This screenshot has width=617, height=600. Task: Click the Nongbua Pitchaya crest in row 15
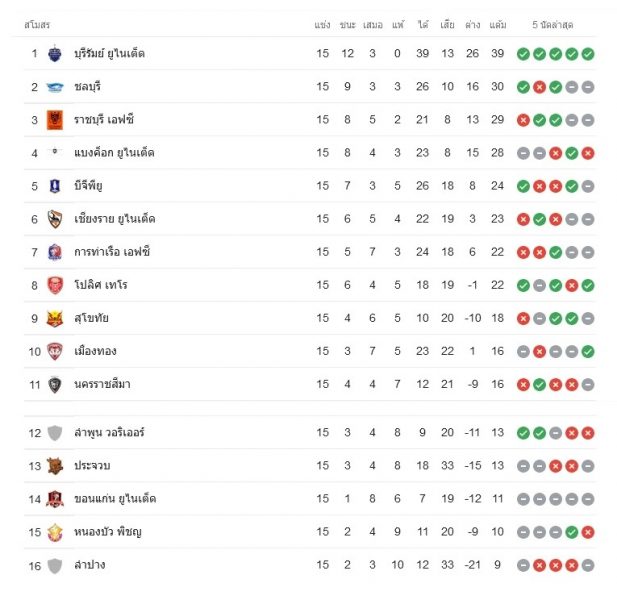pos(55,532)
